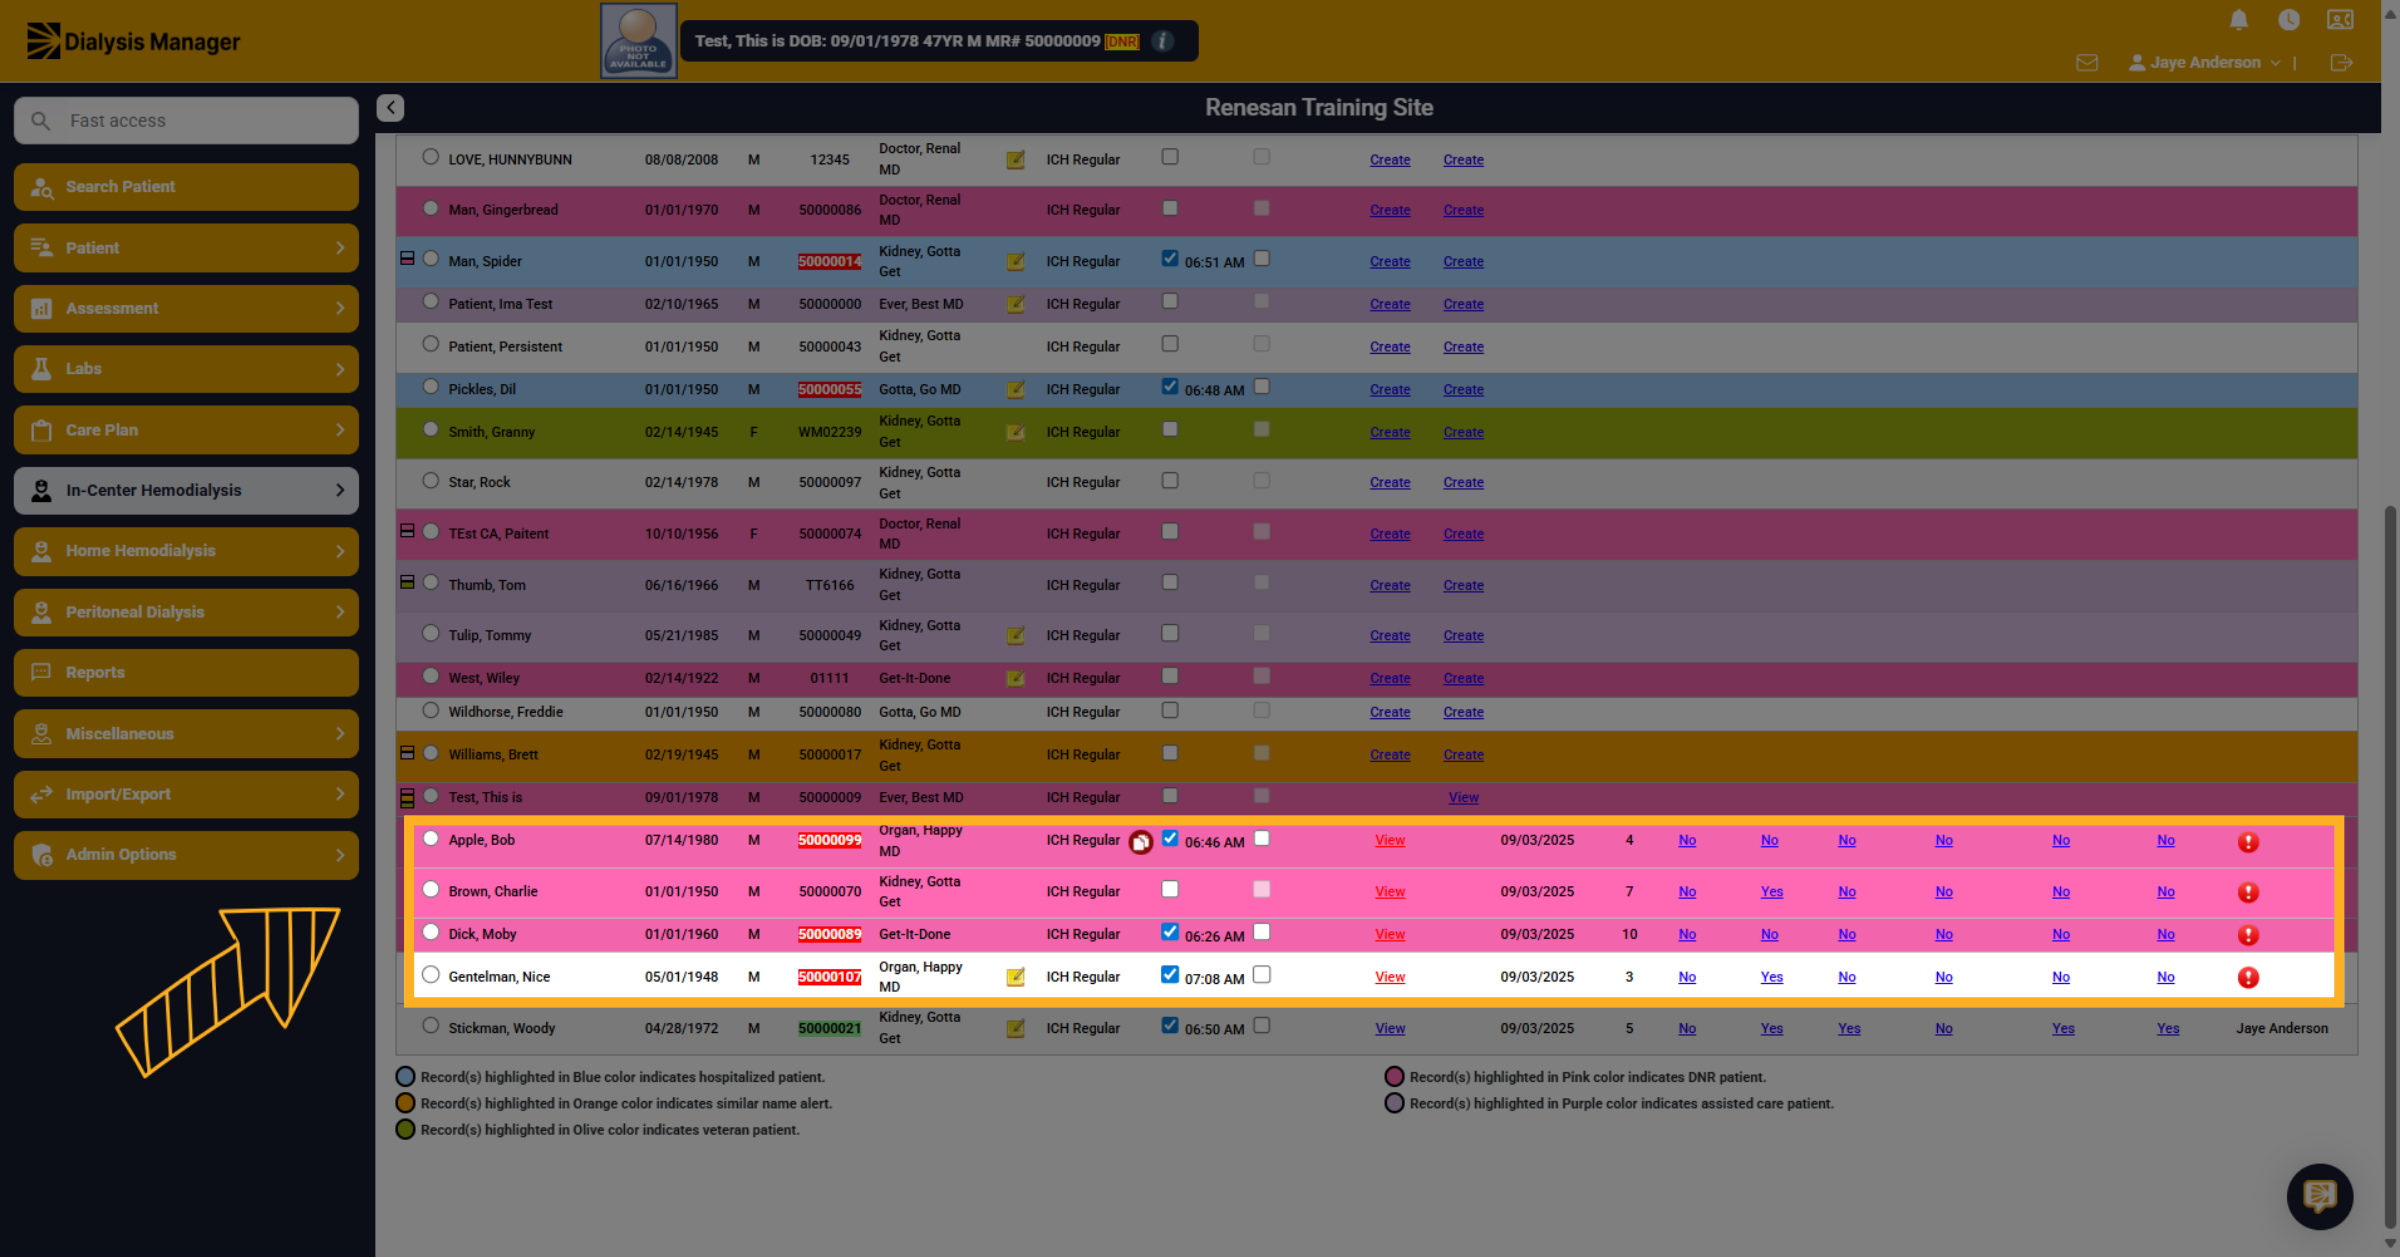Viewport: 2400px width, 1257px height.
Task: Open the Reports menu item
Action: pyautogui.click(x=186, y=672)
